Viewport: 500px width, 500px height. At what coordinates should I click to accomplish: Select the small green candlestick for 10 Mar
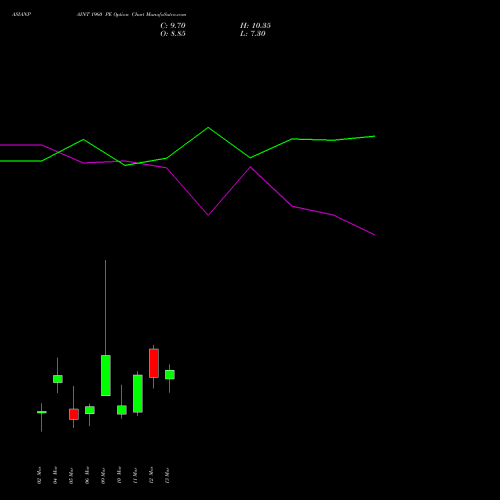tap(122, 410)
